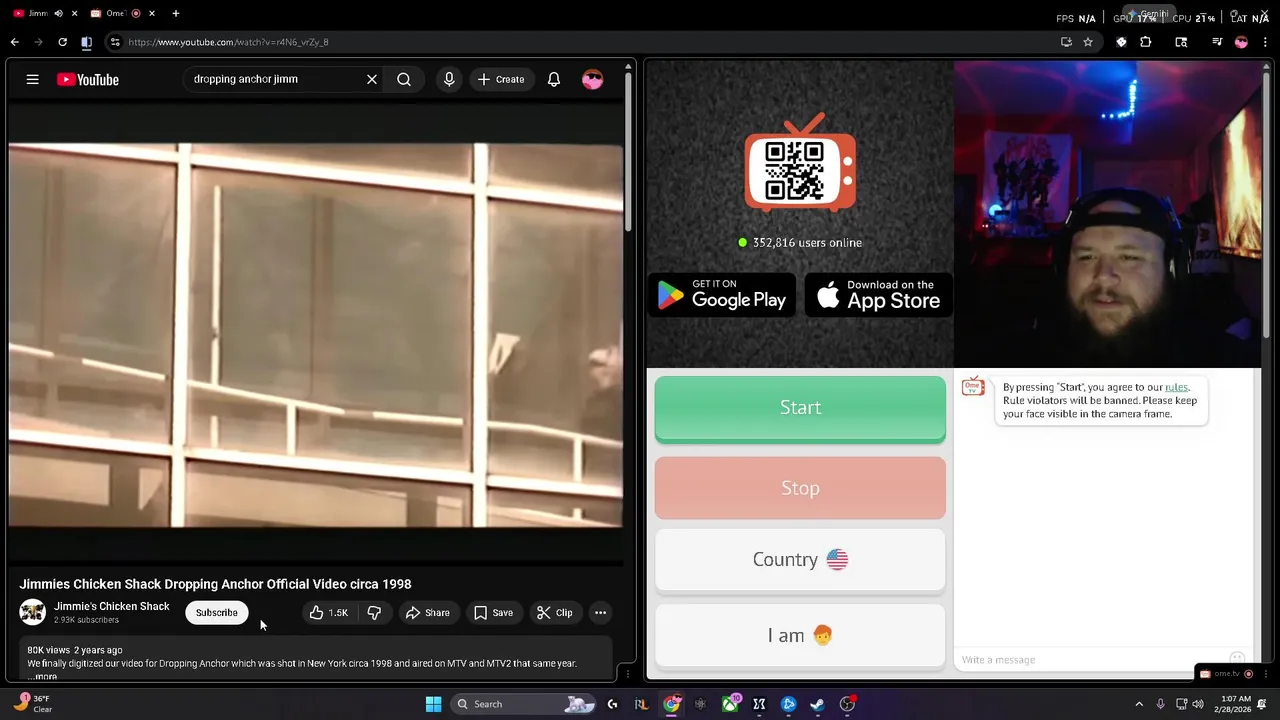The height and width of the screenshot is (720, 1280).
Task: Expand description with ...more
Action: tap(43, 677)
